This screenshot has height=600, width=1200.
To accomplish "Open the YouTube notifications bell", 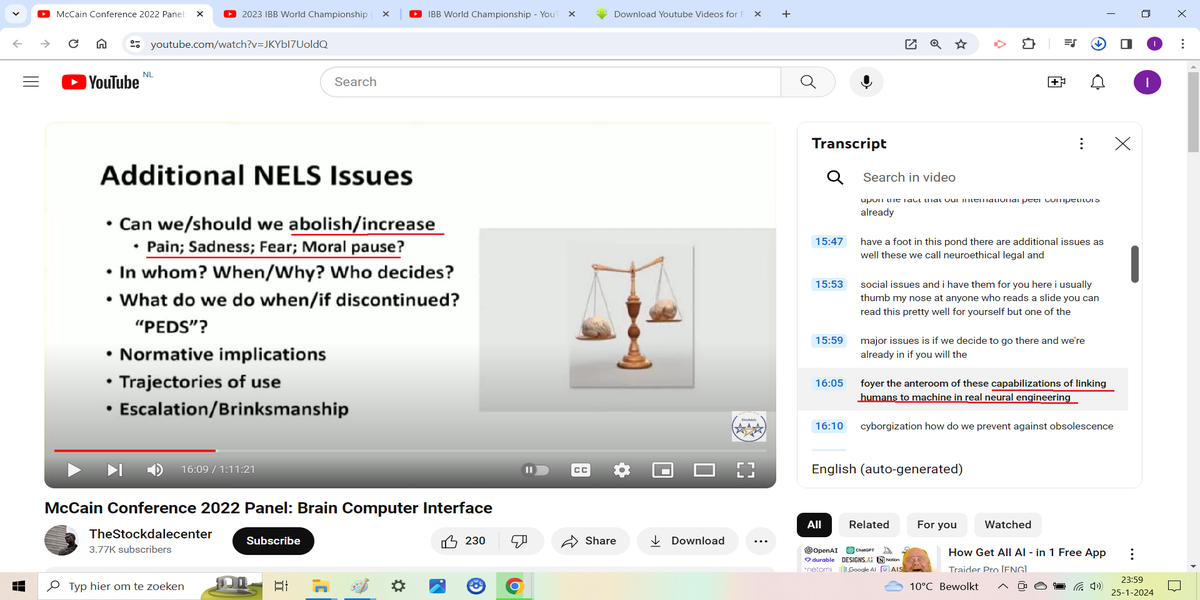I will 1098,82.
